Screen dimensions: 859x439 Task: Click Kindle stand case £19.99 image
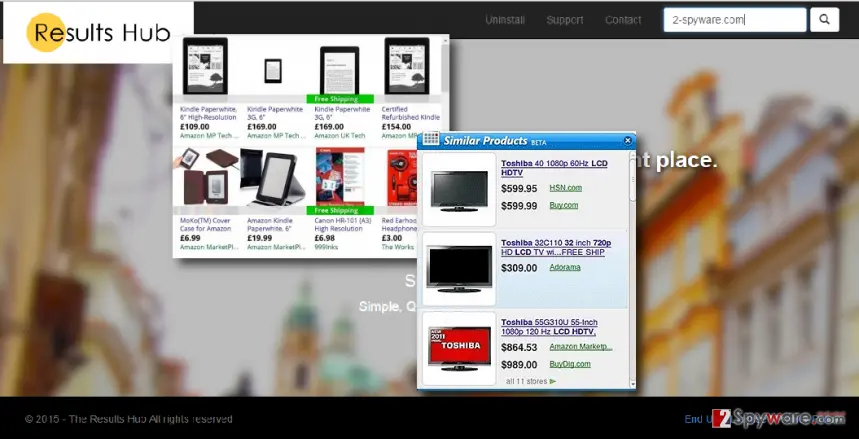coord(272,176)
